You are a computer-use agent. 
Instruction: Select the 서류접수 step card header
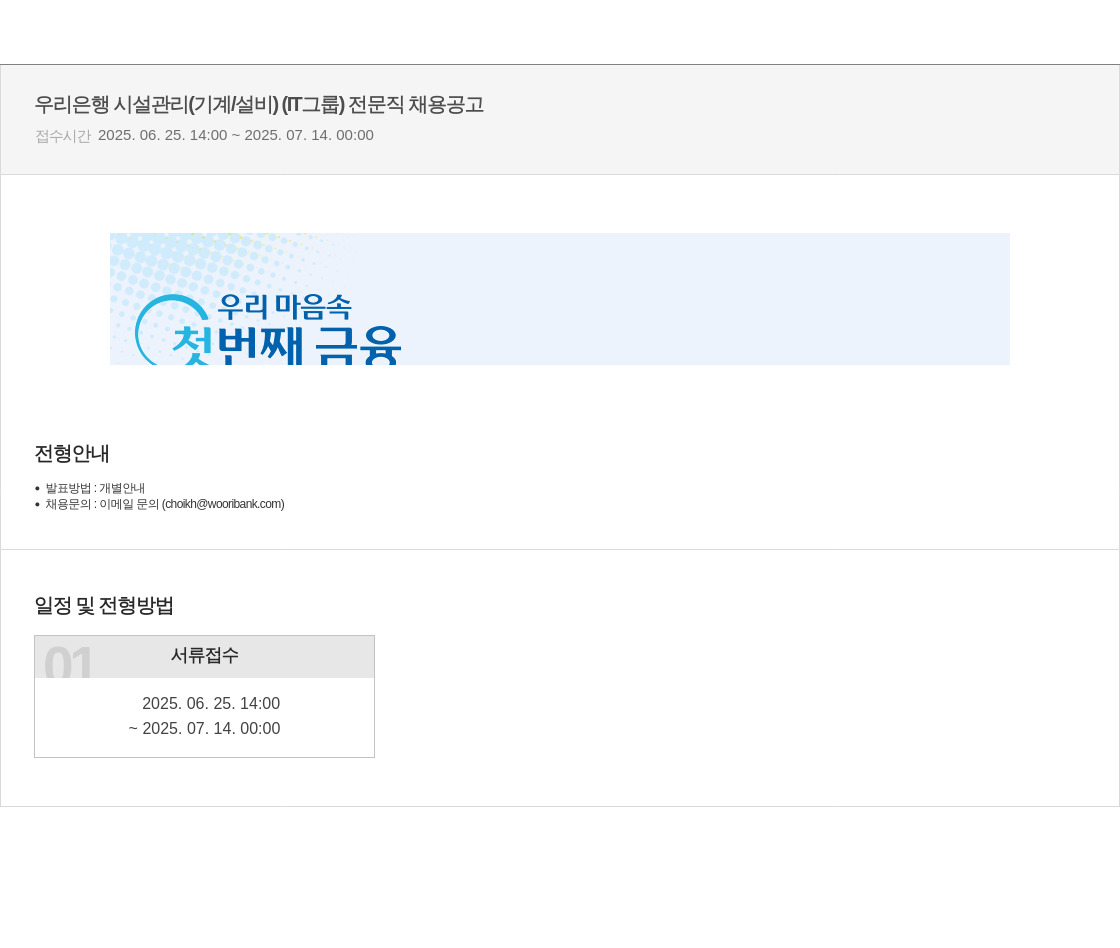pos(204,657)
